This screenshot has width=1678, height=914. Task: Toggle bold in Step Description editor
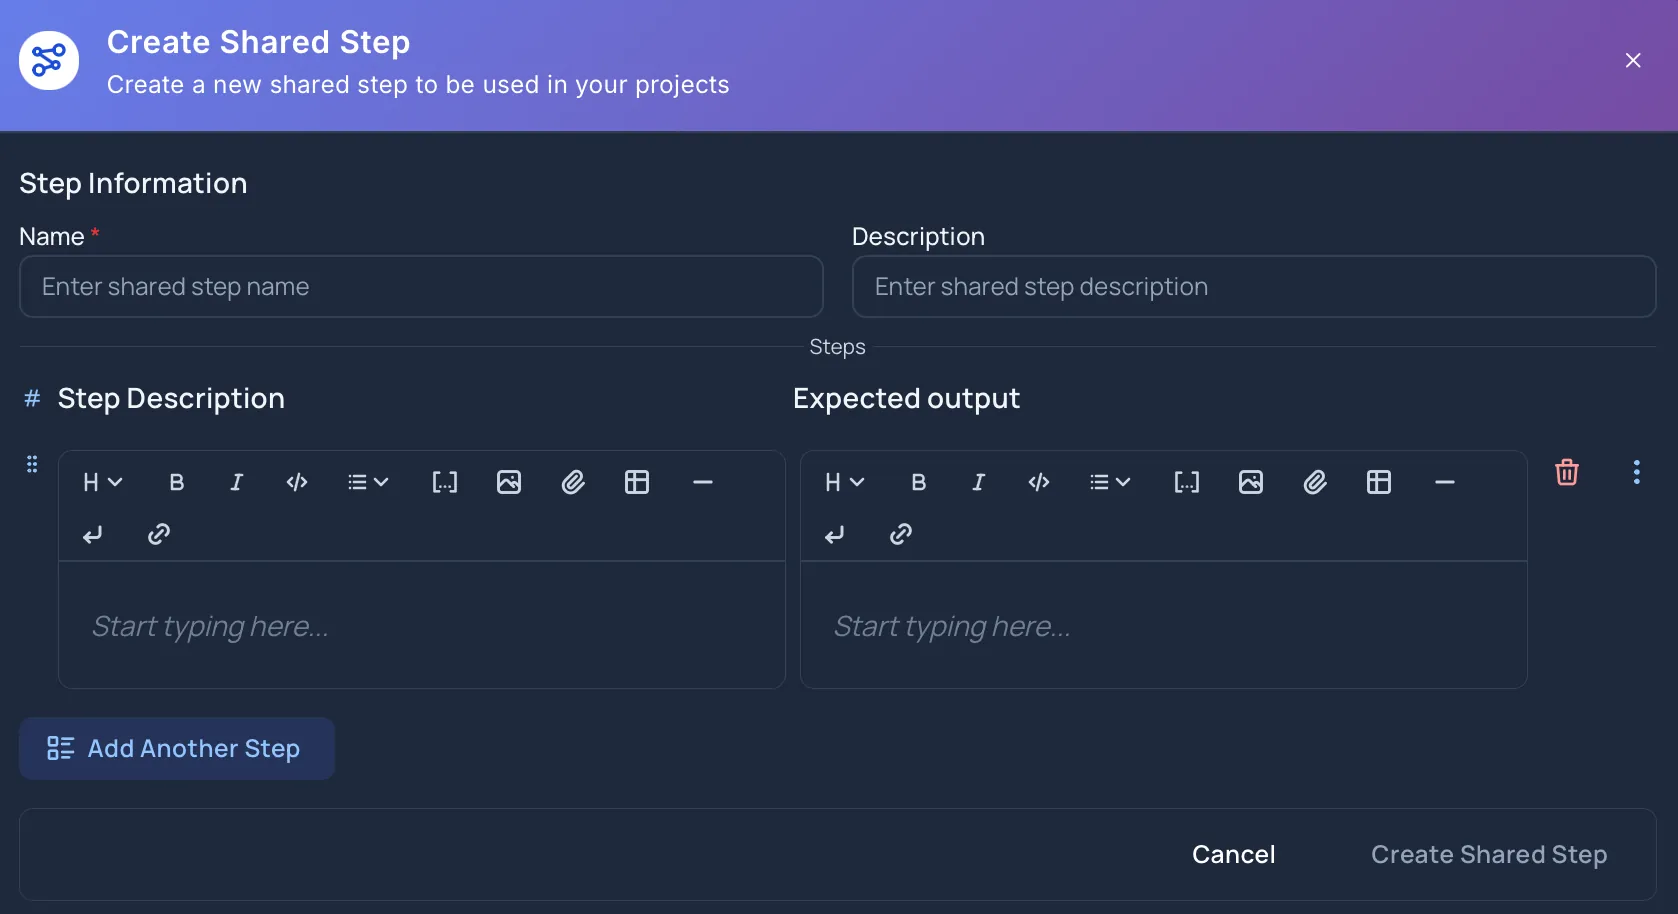tap(177, 482)
